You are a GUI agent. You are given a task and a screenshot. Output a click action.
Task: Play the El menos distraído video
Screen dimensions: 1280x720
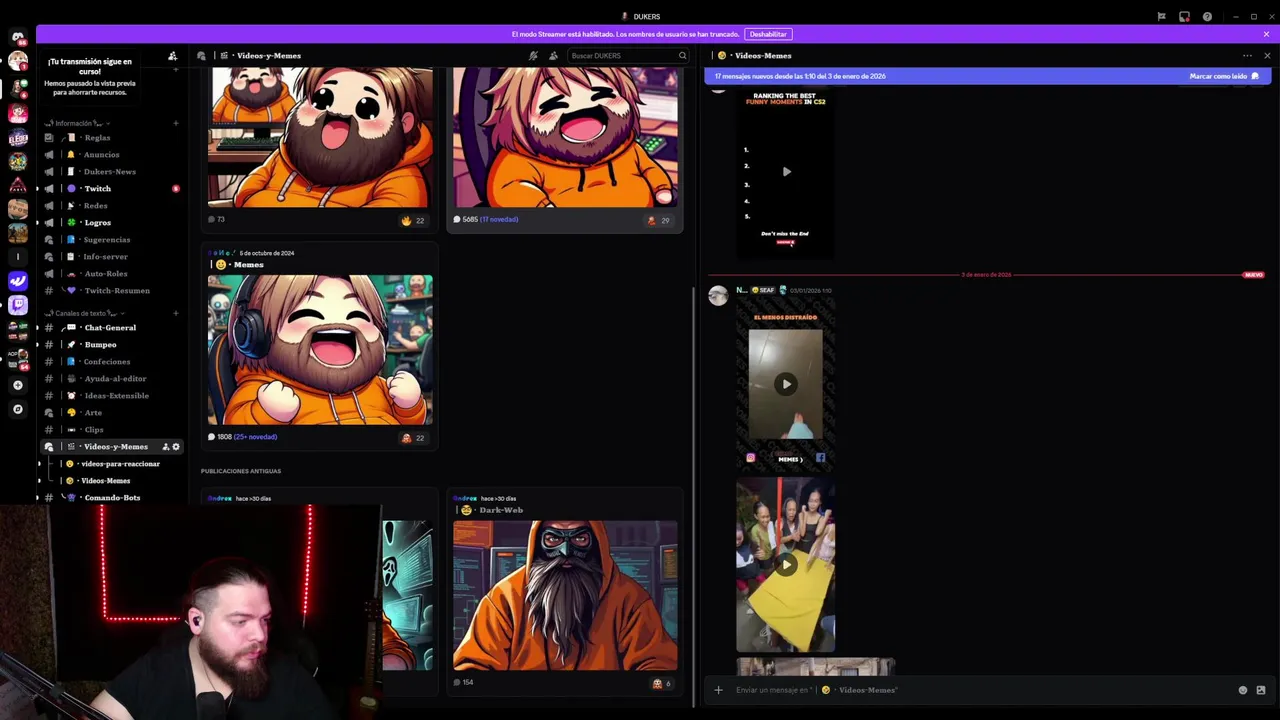tap(786, 384)
